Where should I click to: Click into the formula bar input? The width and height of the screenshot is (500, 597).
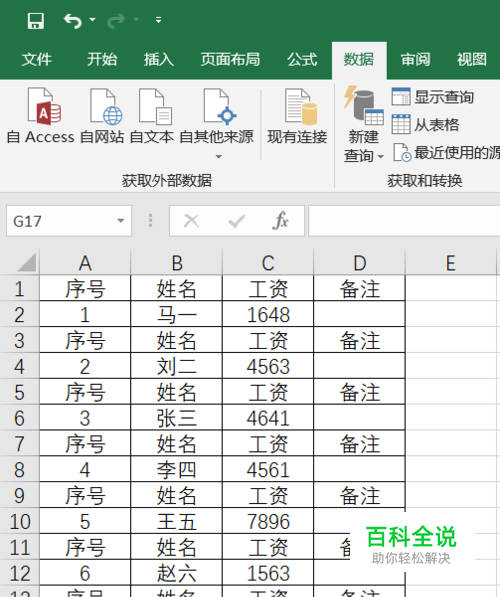(x=404, y=221)
